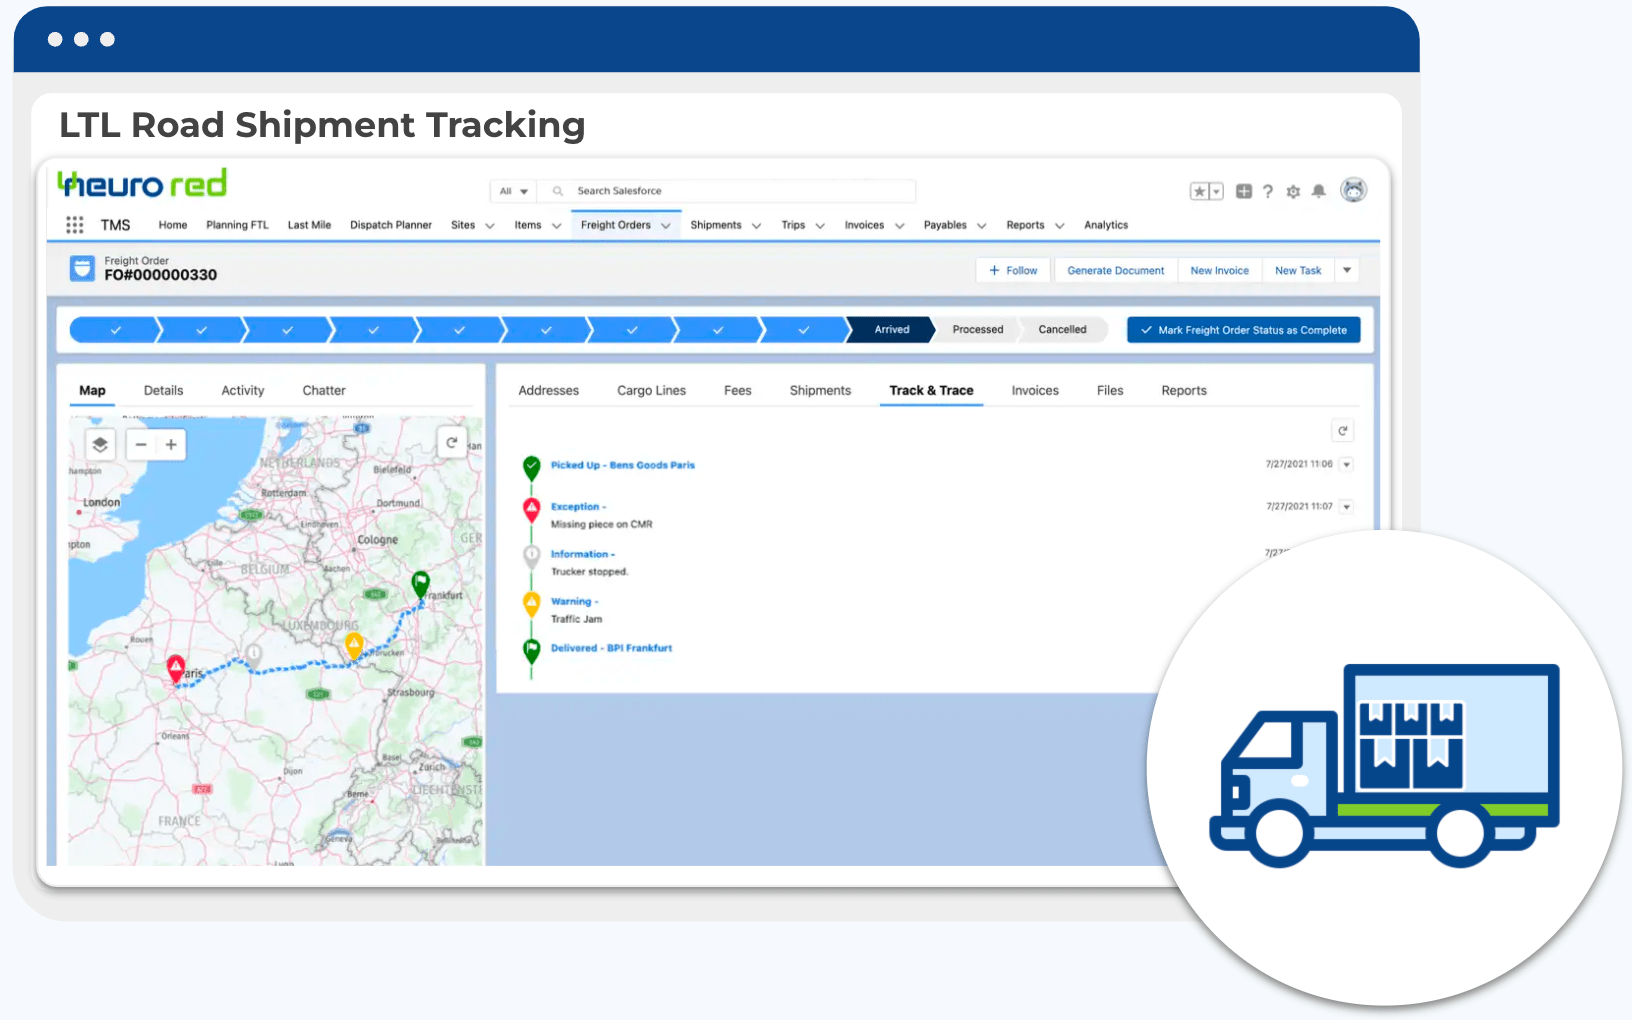Screen dimensions: 1632x1020
Task: Select the Processed status stage
Action: point(977,330)
